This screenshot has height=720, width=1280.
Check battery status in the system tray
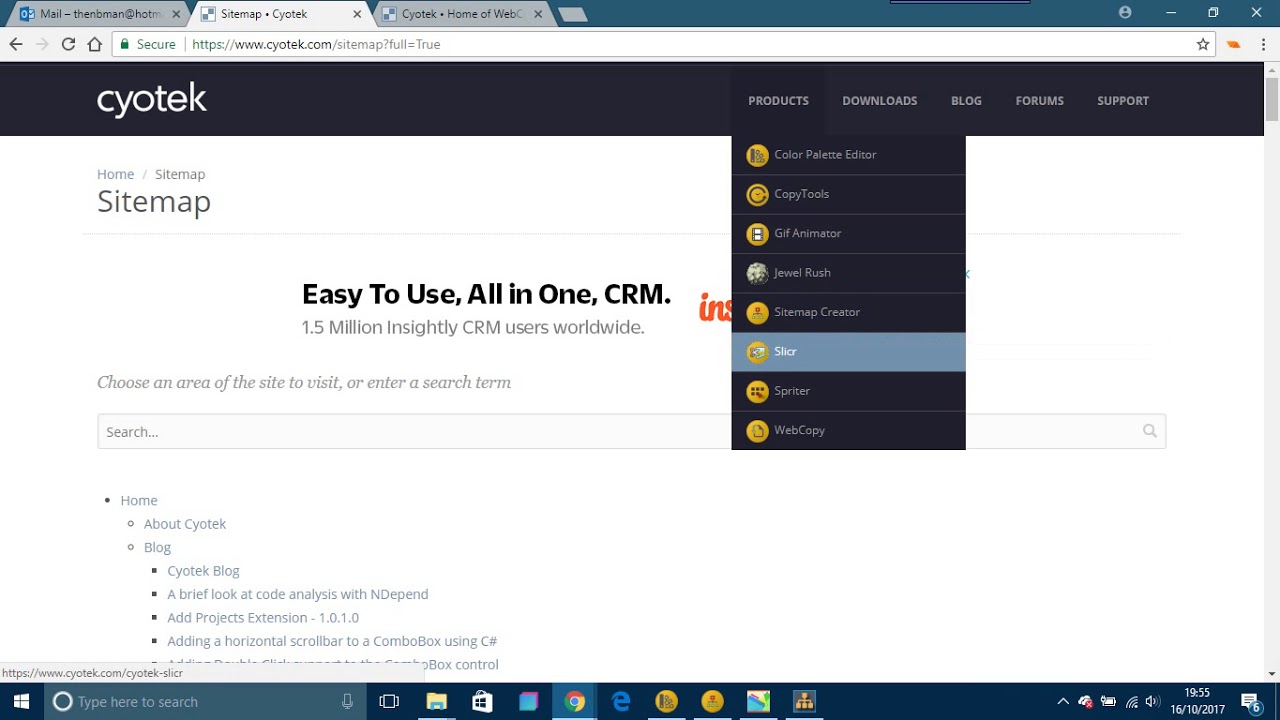pyautogui.click(x=1108, y=702)
